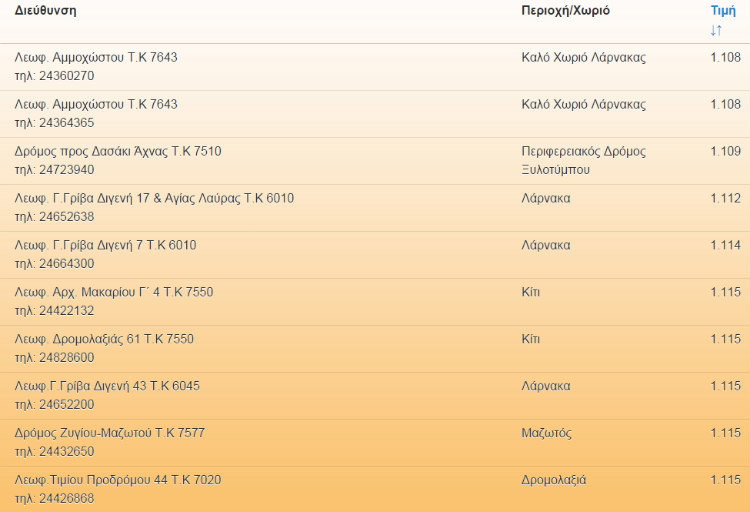Click price 1.115 in the 24422132 row

pos(726,292)
